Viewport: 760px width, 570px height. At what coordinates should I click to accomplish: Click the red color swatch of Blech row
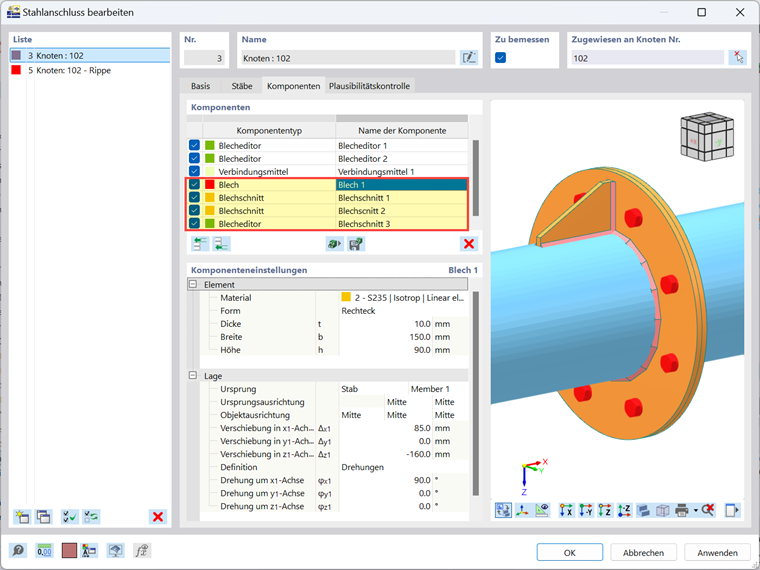209,184
